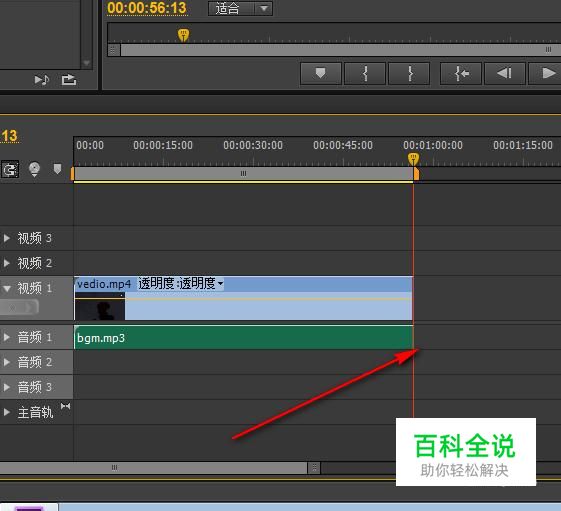Screen dimensions: 561x511
Task: Open the 透明度 effect dropdown on vedio.mp4 clip
Action: 181,283
